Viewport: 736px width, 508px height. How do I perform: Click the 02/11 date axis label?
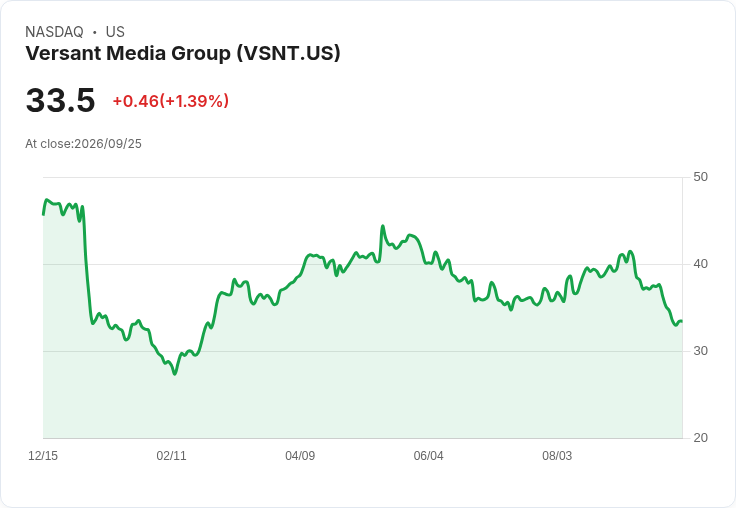171,456
